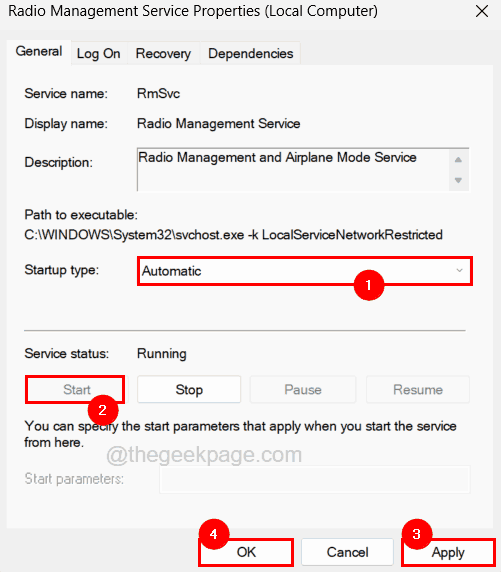Viewport: 501px width, 572px height.
Task: Click the executable path text
Action: 234,235
